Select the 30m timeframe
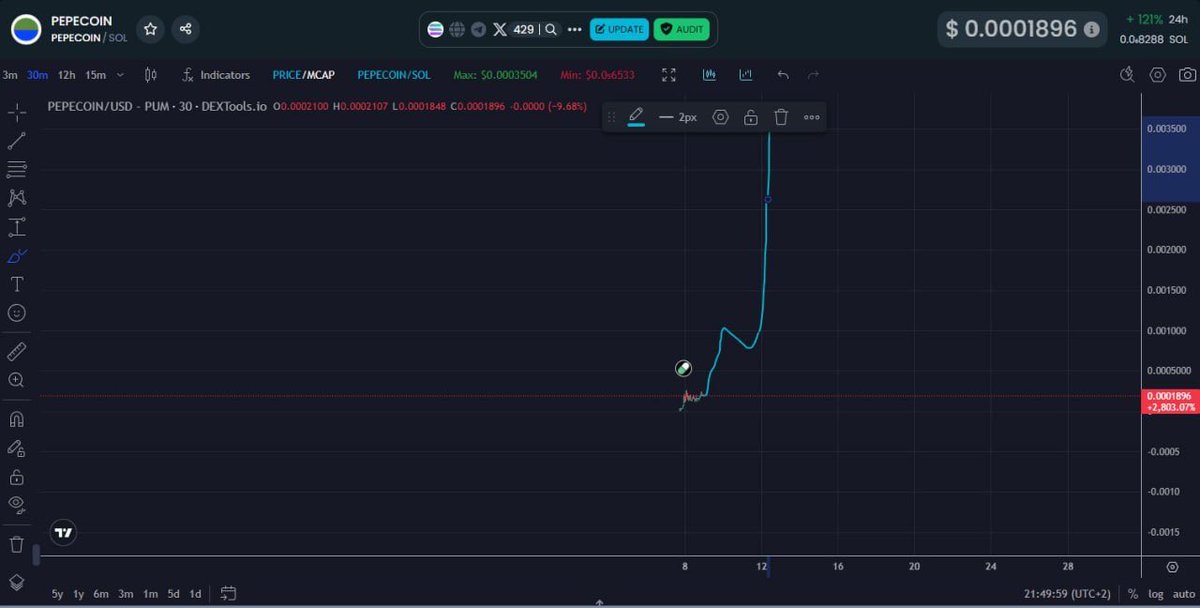Viewport: 1200px width, 608px height. (x=37, y=75)
